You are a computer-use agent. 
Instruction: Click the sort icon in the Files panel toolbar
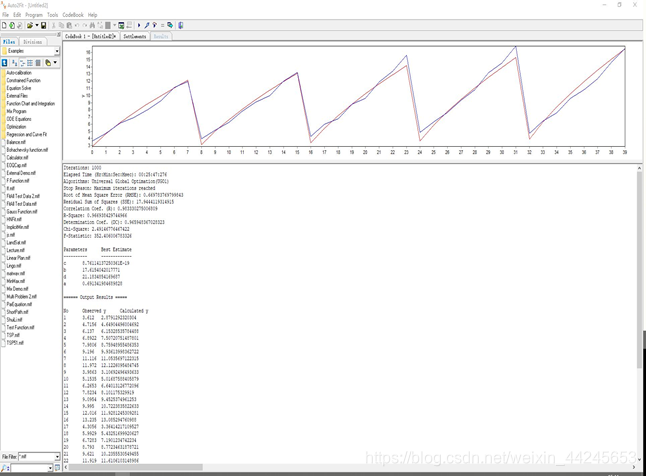pyautogui.click(x=15, y=63)
